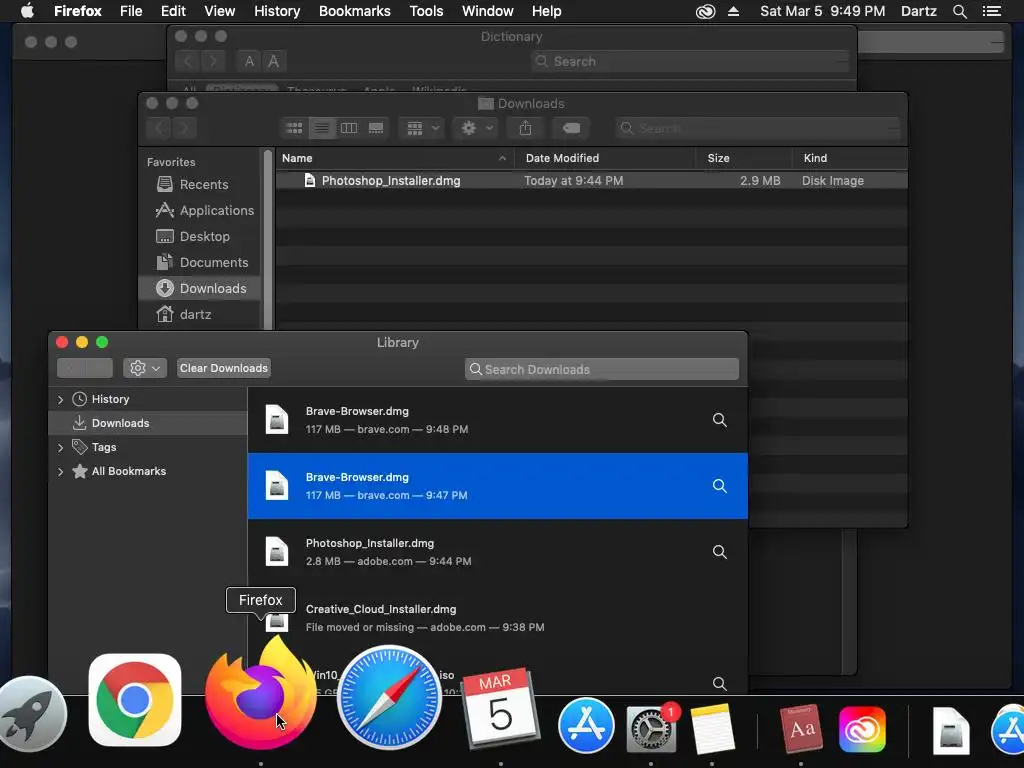
Task: Open Launchpad rocket icon in Dock
Action: pyautogui.click(x=33, y=714)
